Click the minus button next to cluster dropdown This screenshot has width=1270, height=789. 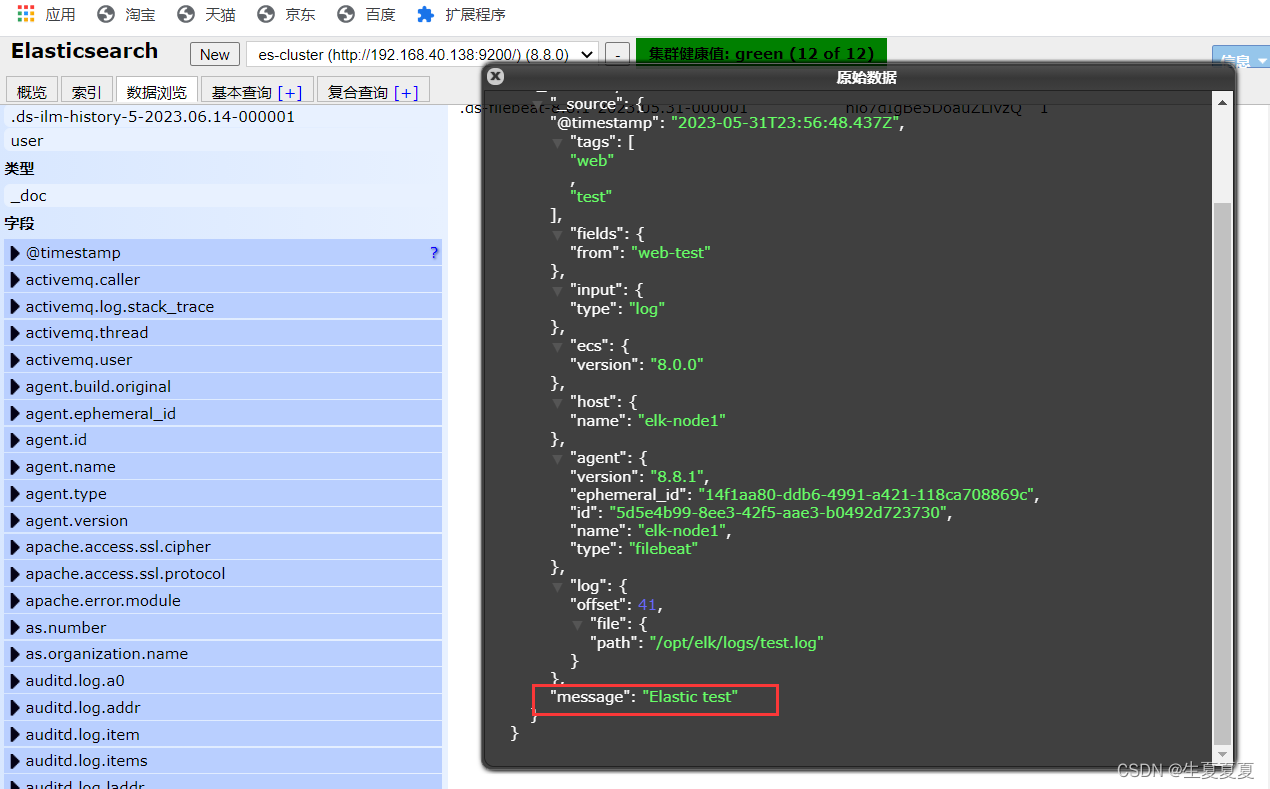[618, 55]
